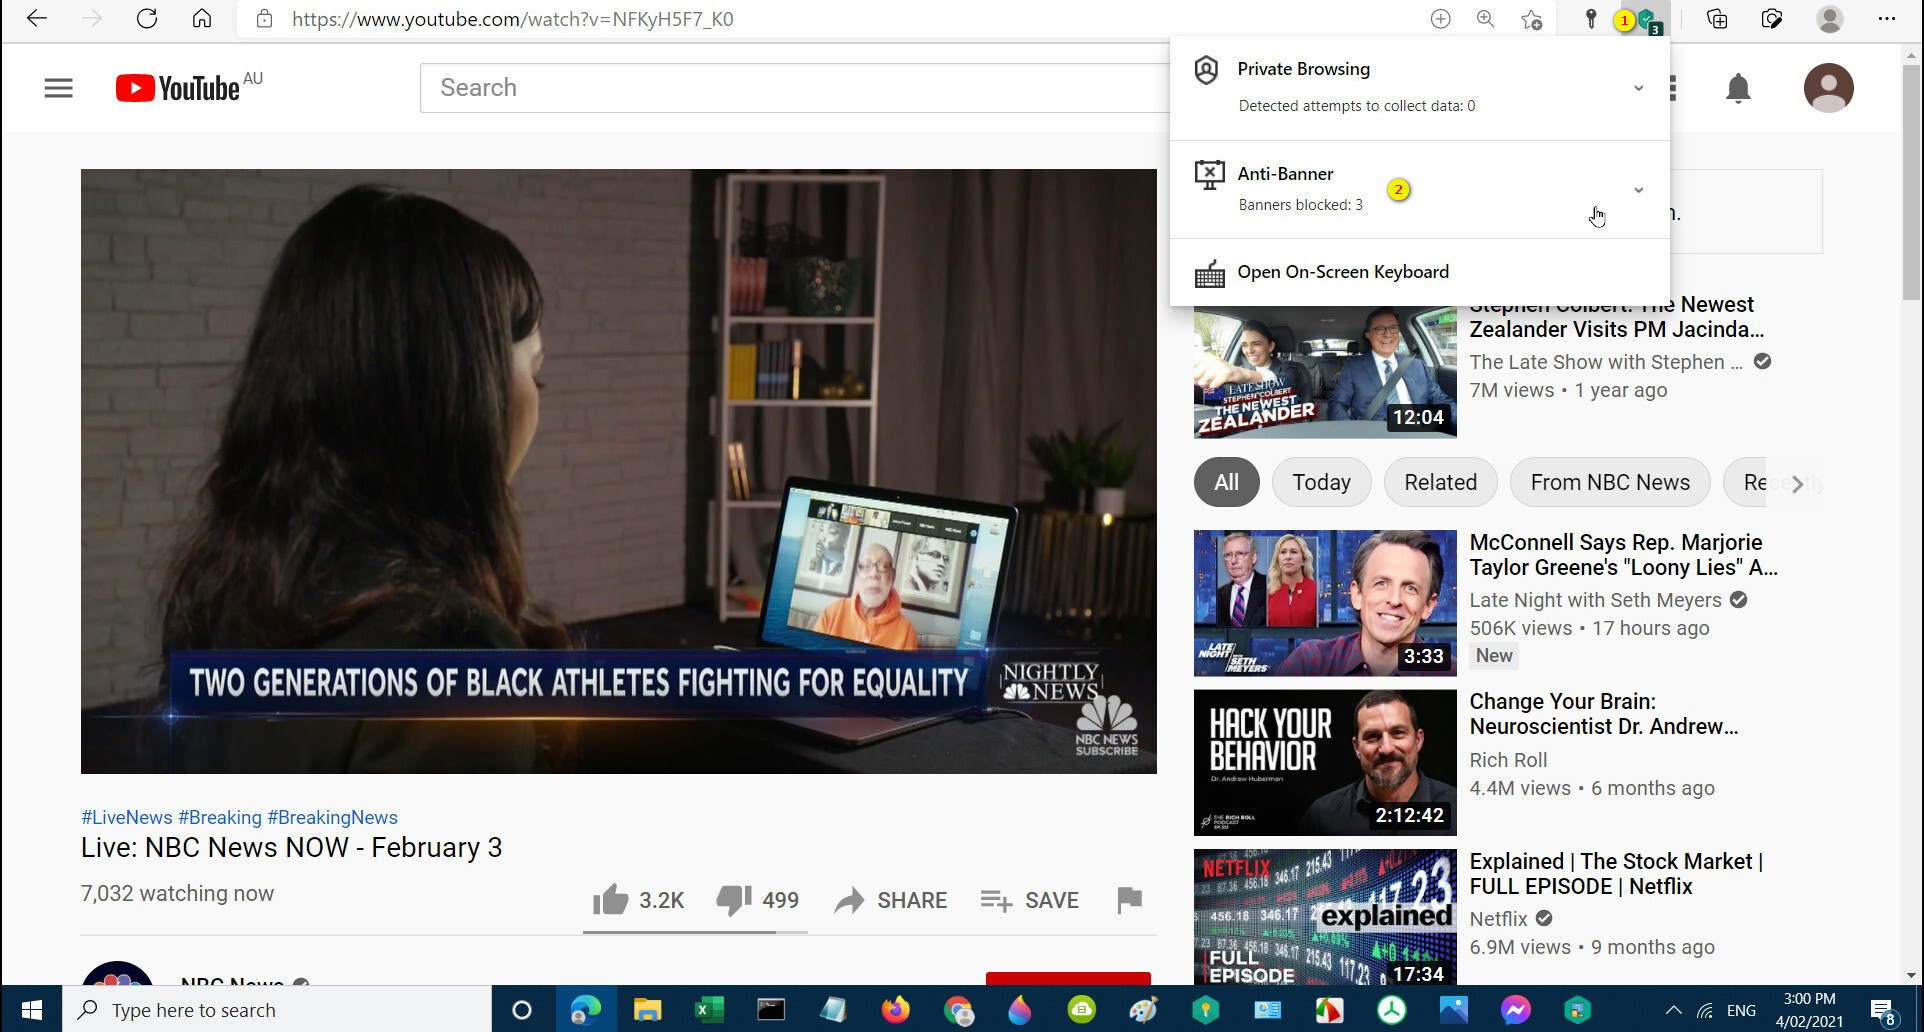This screenshot has width=1924, height=1032.
Task: Click the Kaspersky Protection shield extension icon
Action: 1648,19
